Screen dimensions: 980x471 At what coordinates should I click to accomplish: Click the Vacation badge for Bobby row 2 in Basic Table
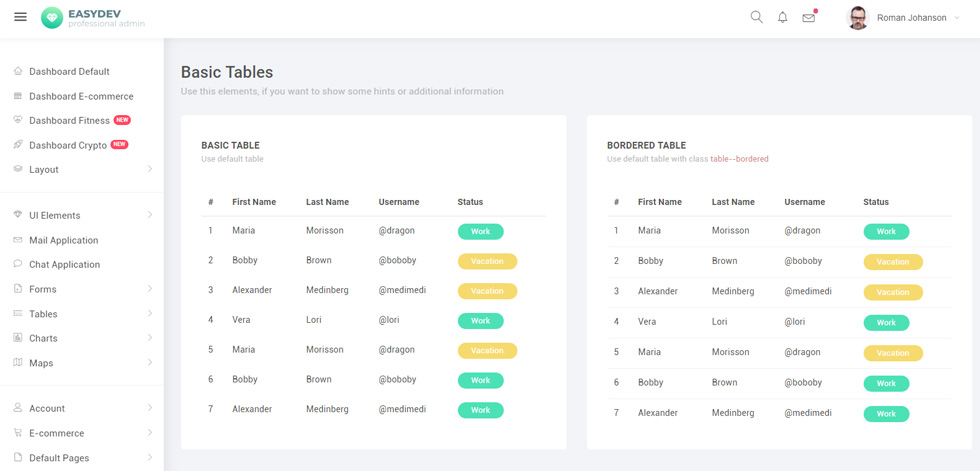point(488,261)
